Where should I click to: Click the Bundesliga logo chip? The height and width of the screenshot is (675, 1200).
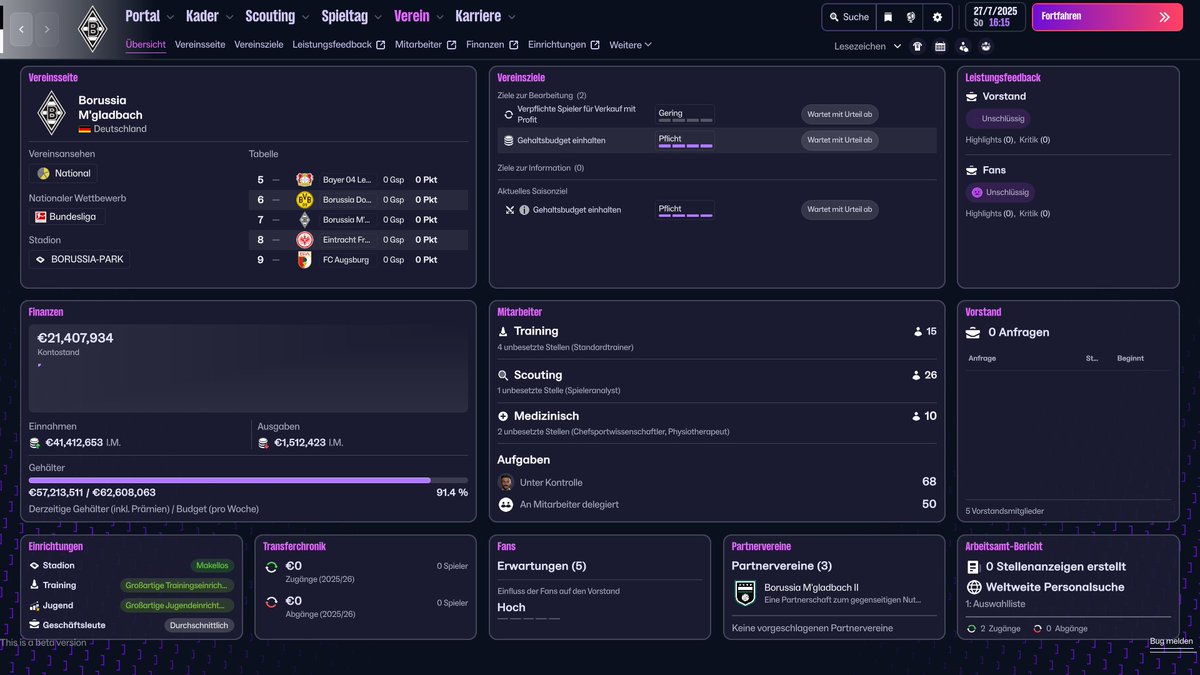[66, 216]
